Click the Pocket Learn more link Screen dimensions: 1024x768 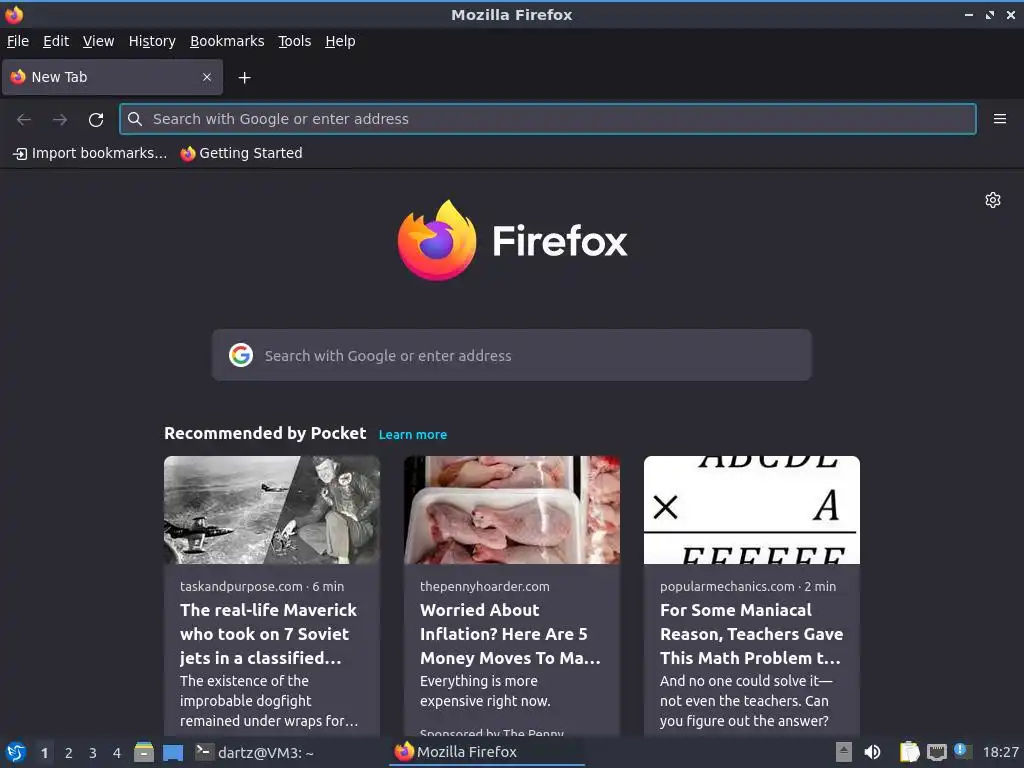pyautogui.click(x=413, y=435)
